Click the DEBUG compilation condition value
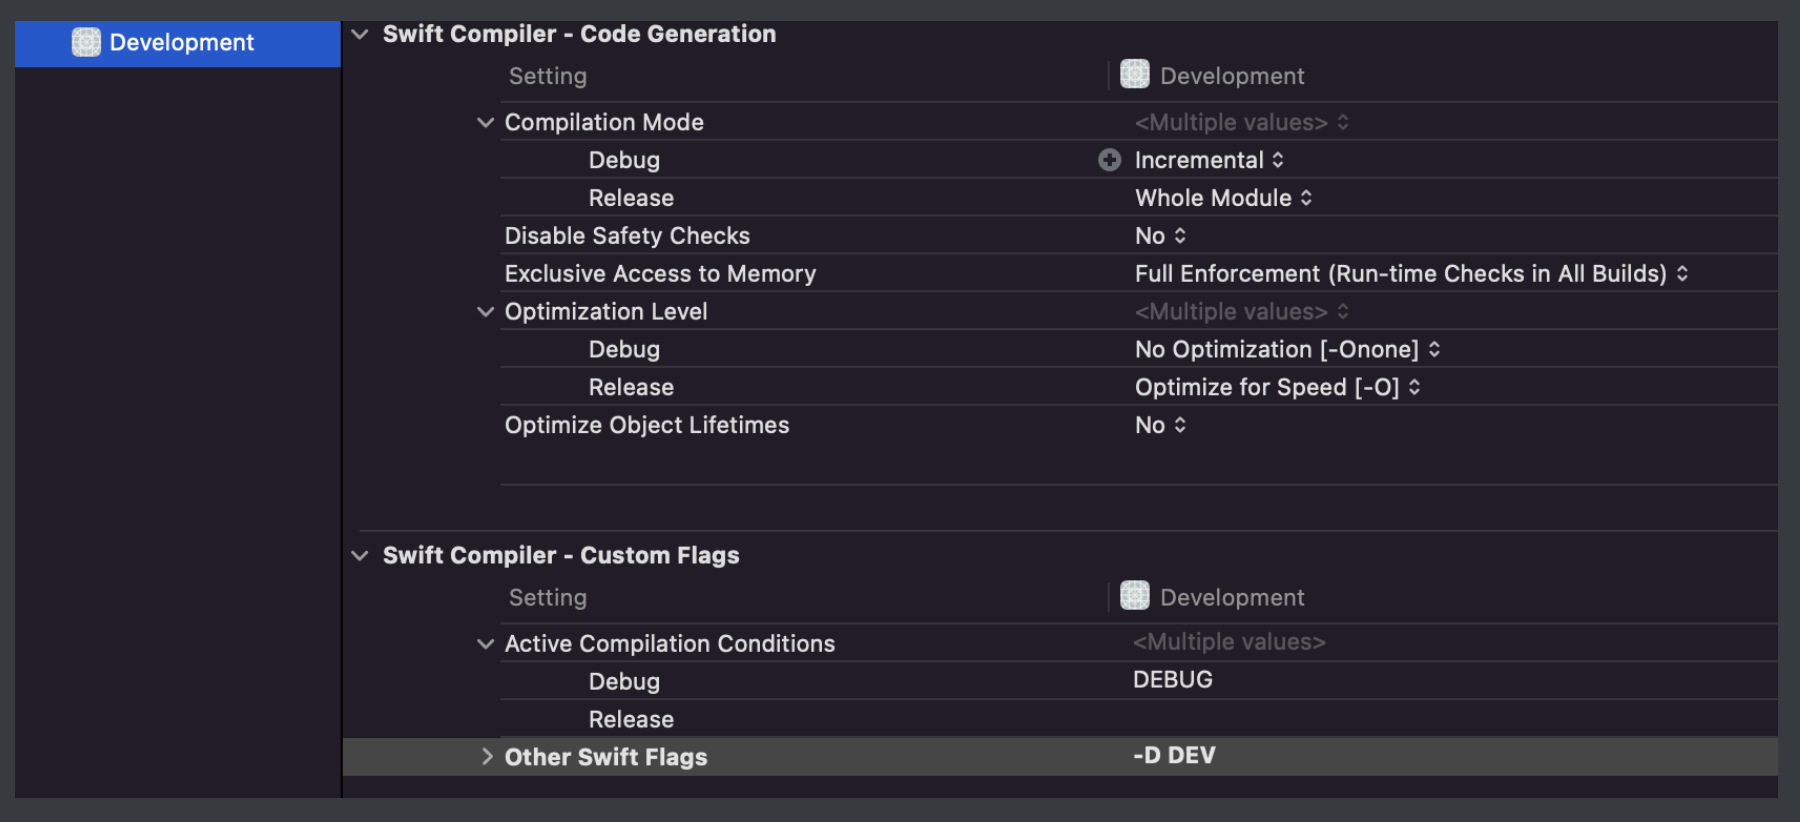 pos(1172,680)
